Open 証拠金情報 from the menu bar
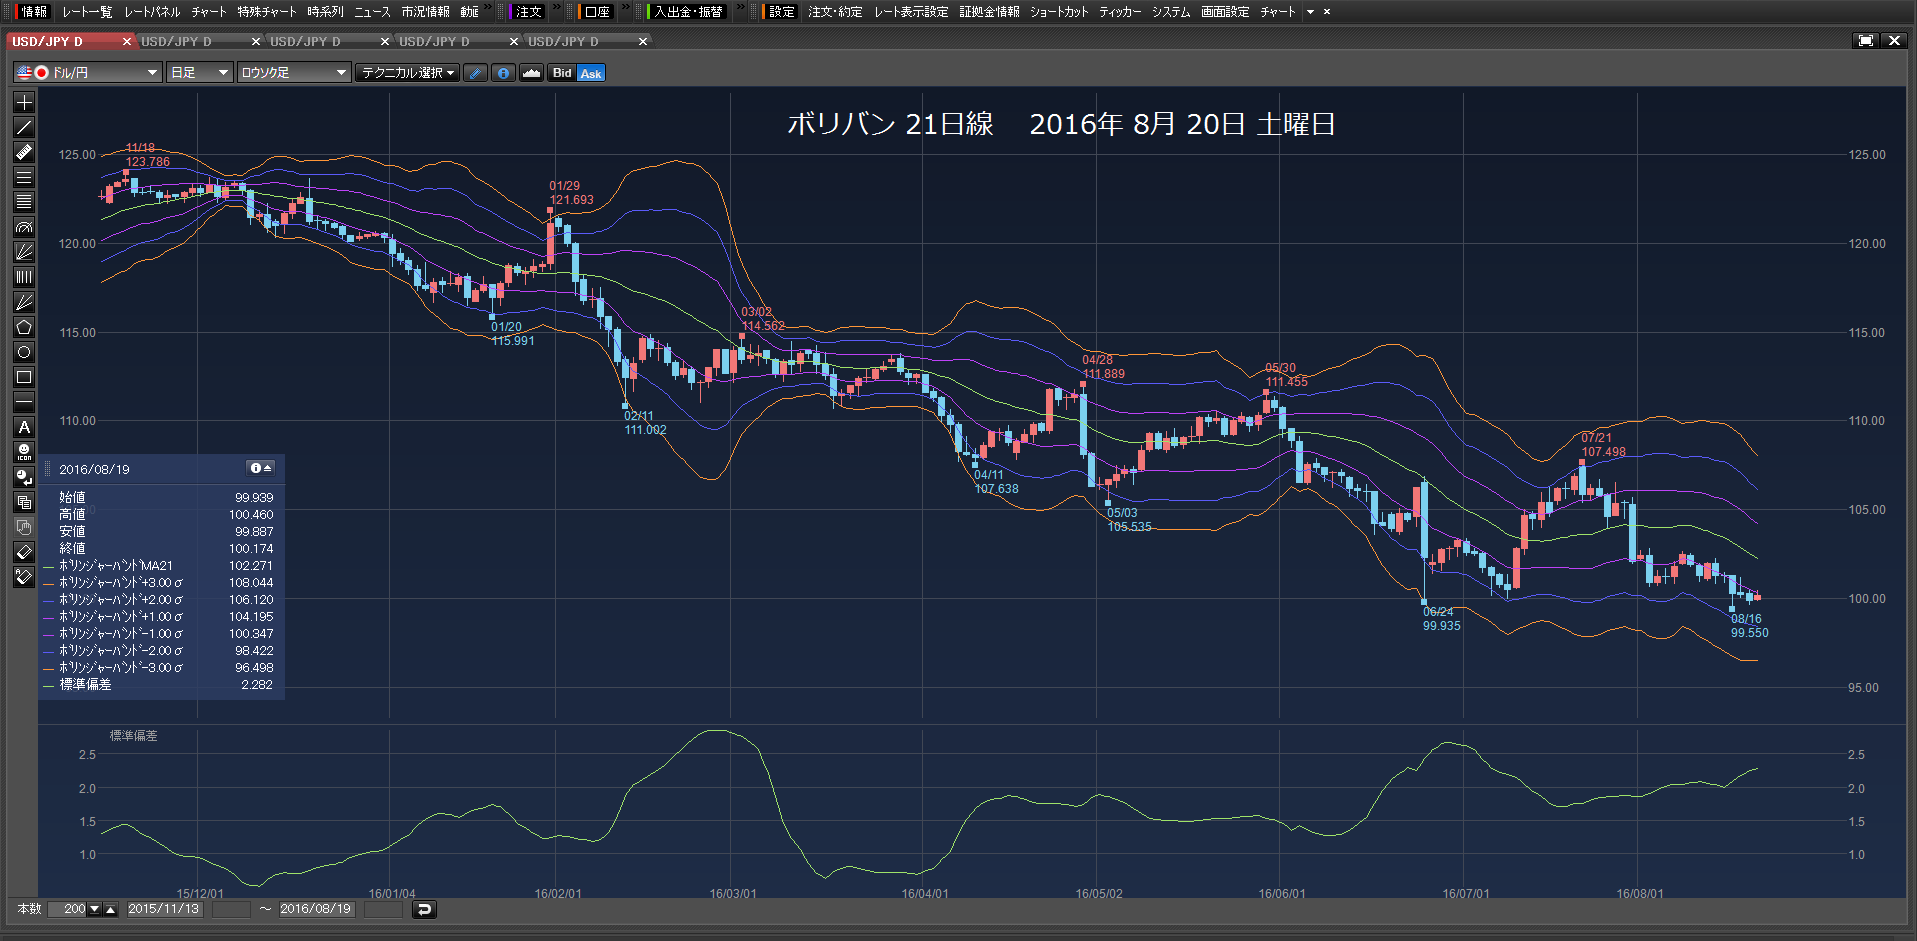 coord(989,12)
